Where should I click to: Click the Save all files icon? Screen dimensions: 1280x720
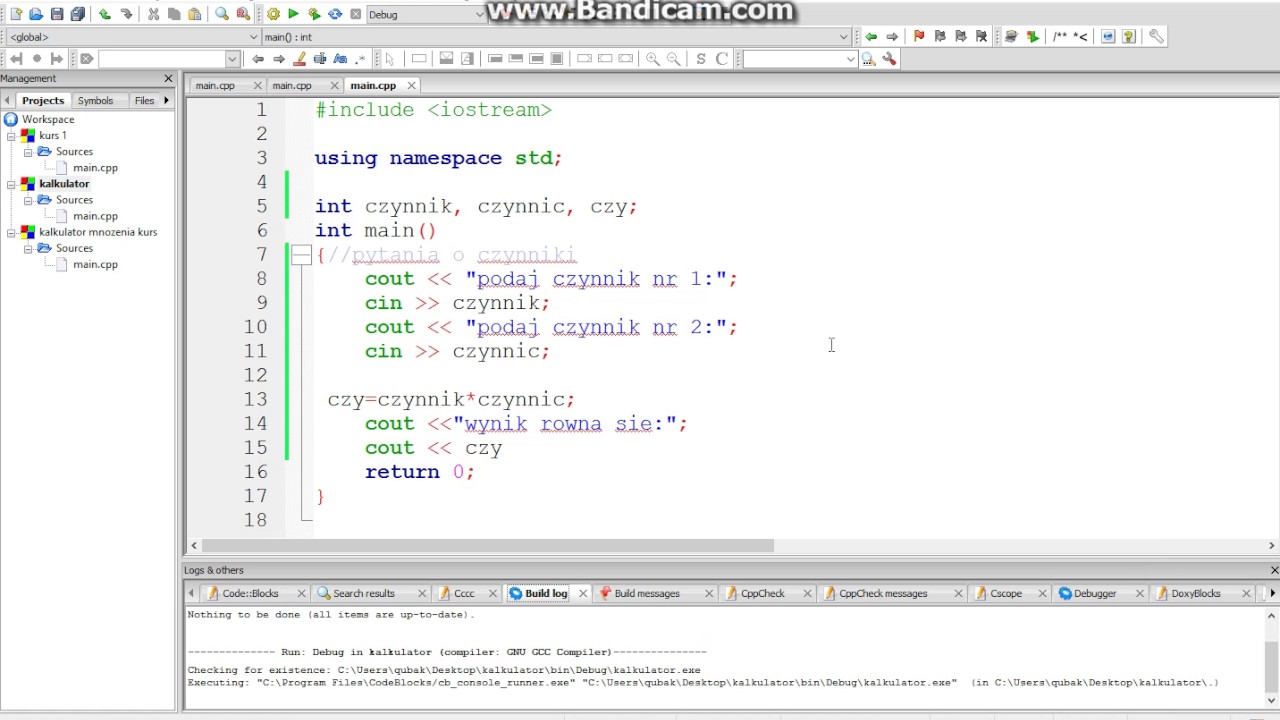click(x=78, y=14)
